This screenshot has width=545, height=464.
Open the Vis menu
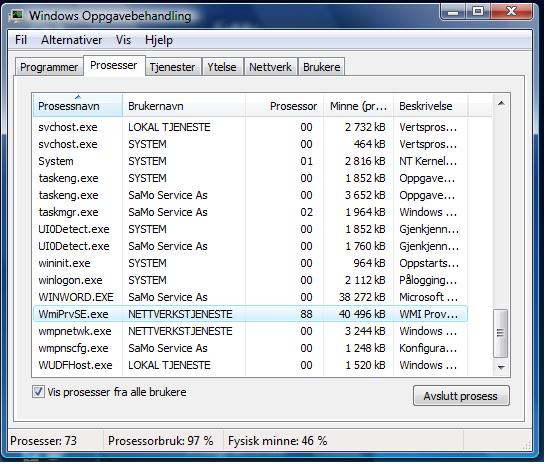point(123,40)
